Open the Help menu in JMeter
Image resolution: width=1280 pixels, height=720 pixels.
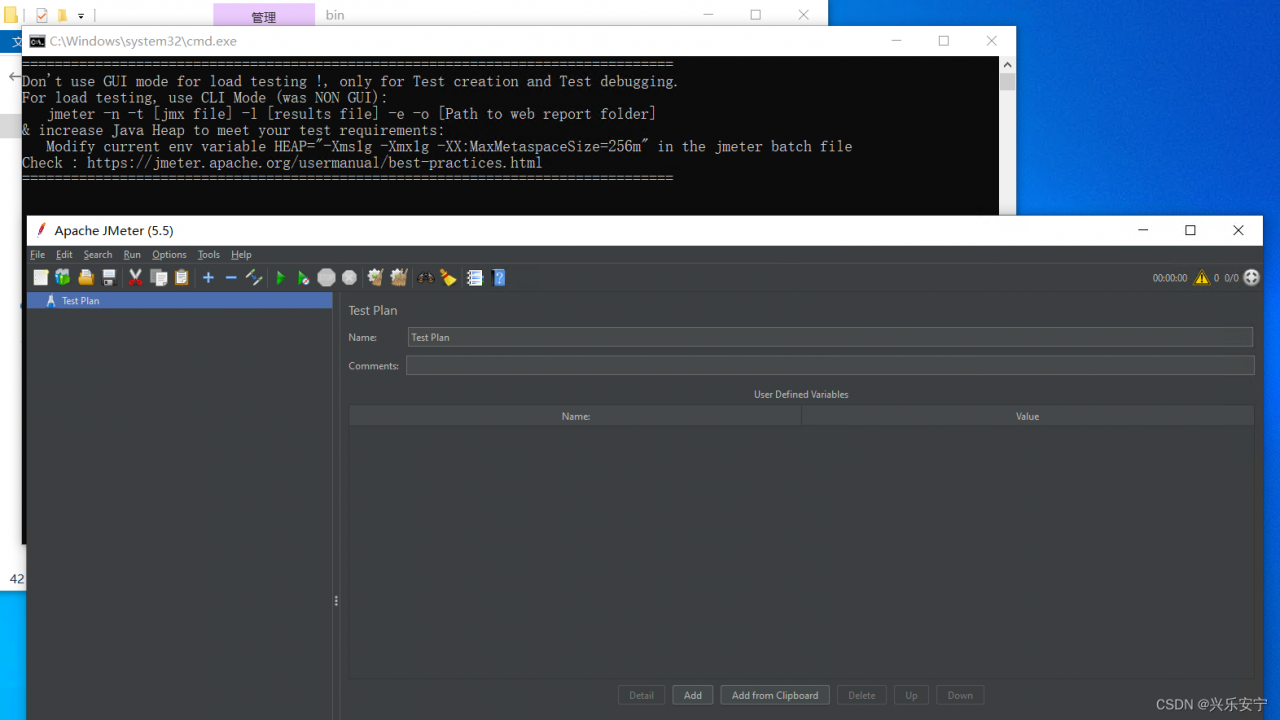click(x=241, y=255)
